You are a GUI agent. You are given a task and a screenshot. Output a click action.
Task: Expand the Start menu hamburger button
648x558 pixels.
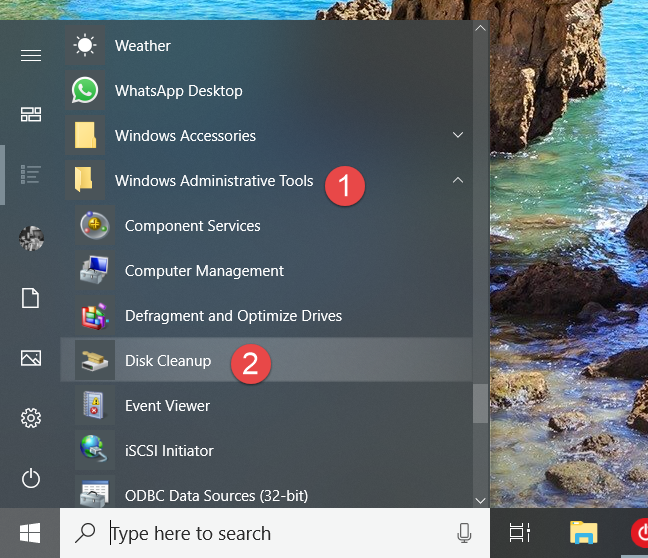pos(31,55)
